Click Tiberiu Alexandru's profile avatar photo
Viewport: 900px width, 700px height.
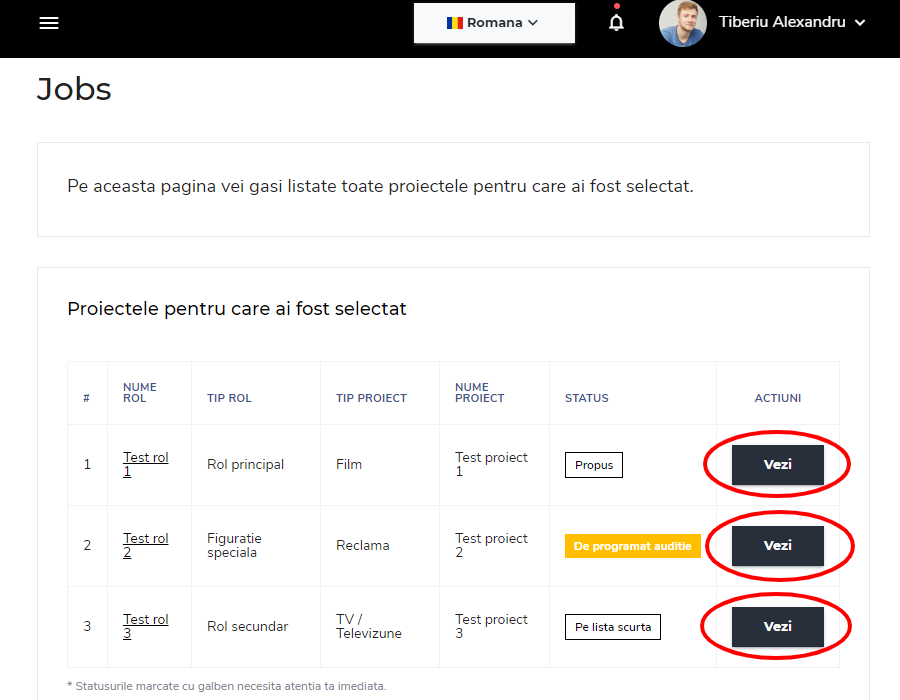coord(682,23)
